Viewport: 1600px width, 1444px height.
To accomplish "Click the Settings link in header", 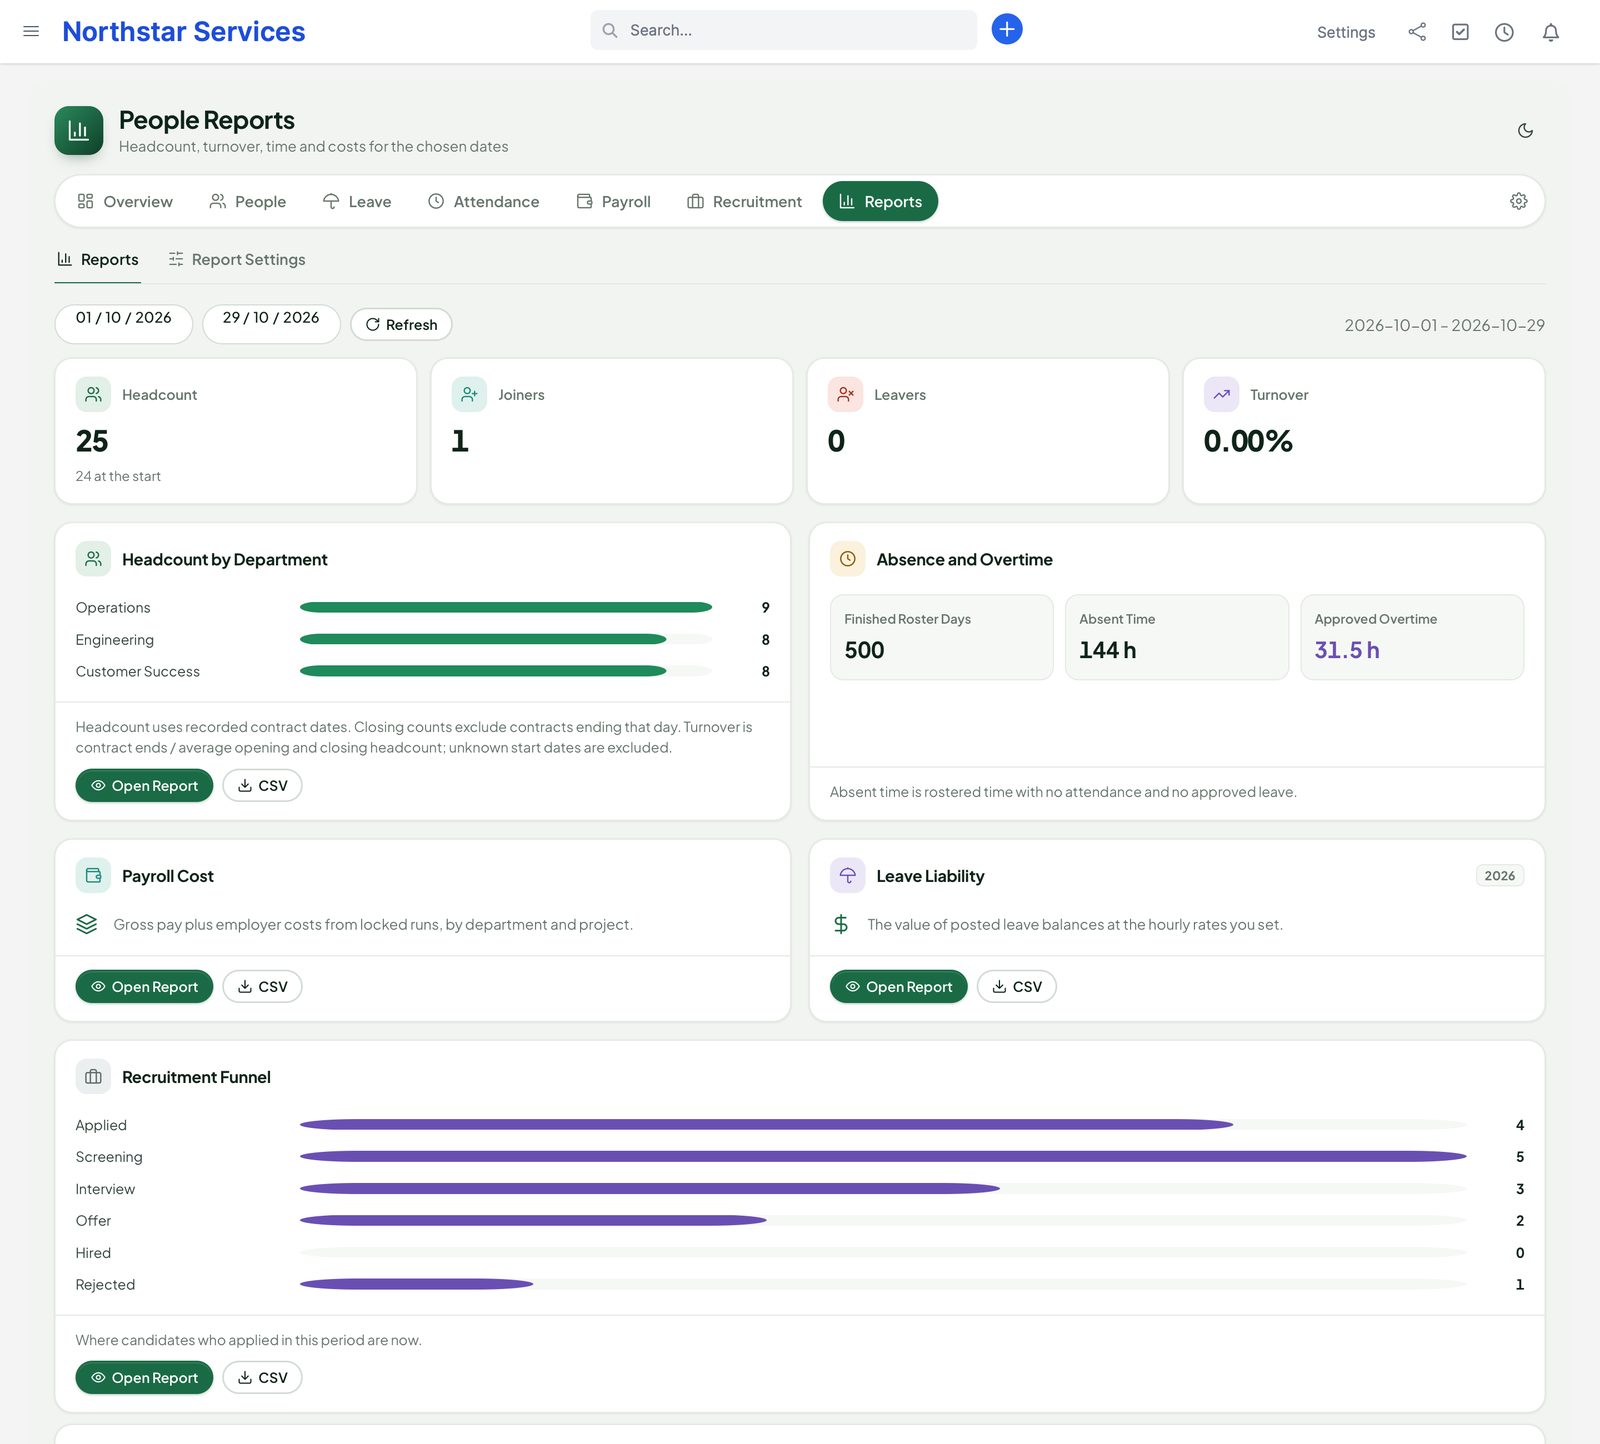I will click(1346, 32).
